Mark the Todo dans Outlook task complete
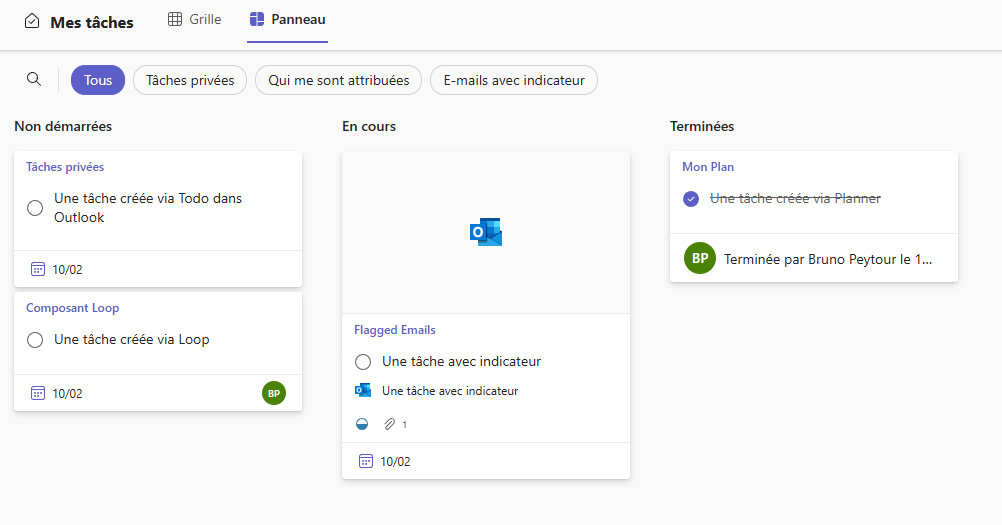The width and height of the screenshot is (1002, 525). click(x=35, y=208)
